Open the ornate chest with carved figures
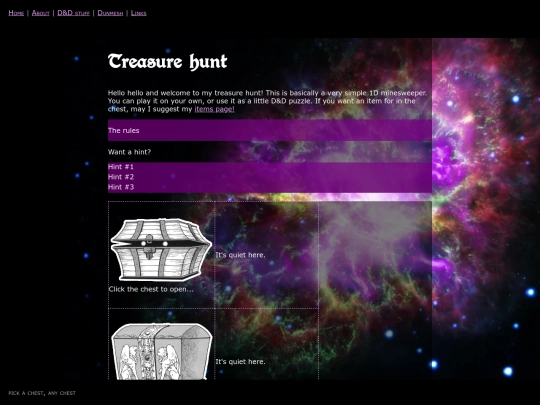Viewport: 540px width, 405px height. coord(161,351)
